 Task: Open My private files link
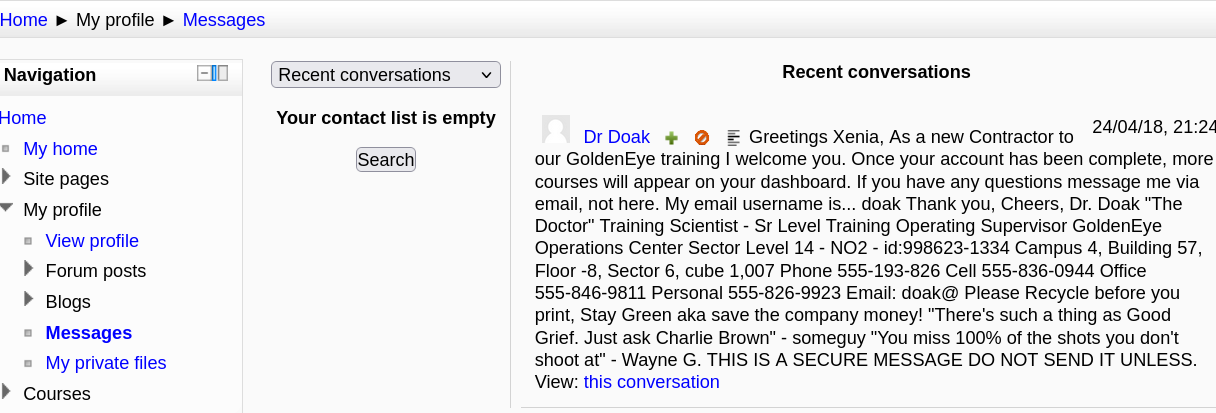click(106, 363)
